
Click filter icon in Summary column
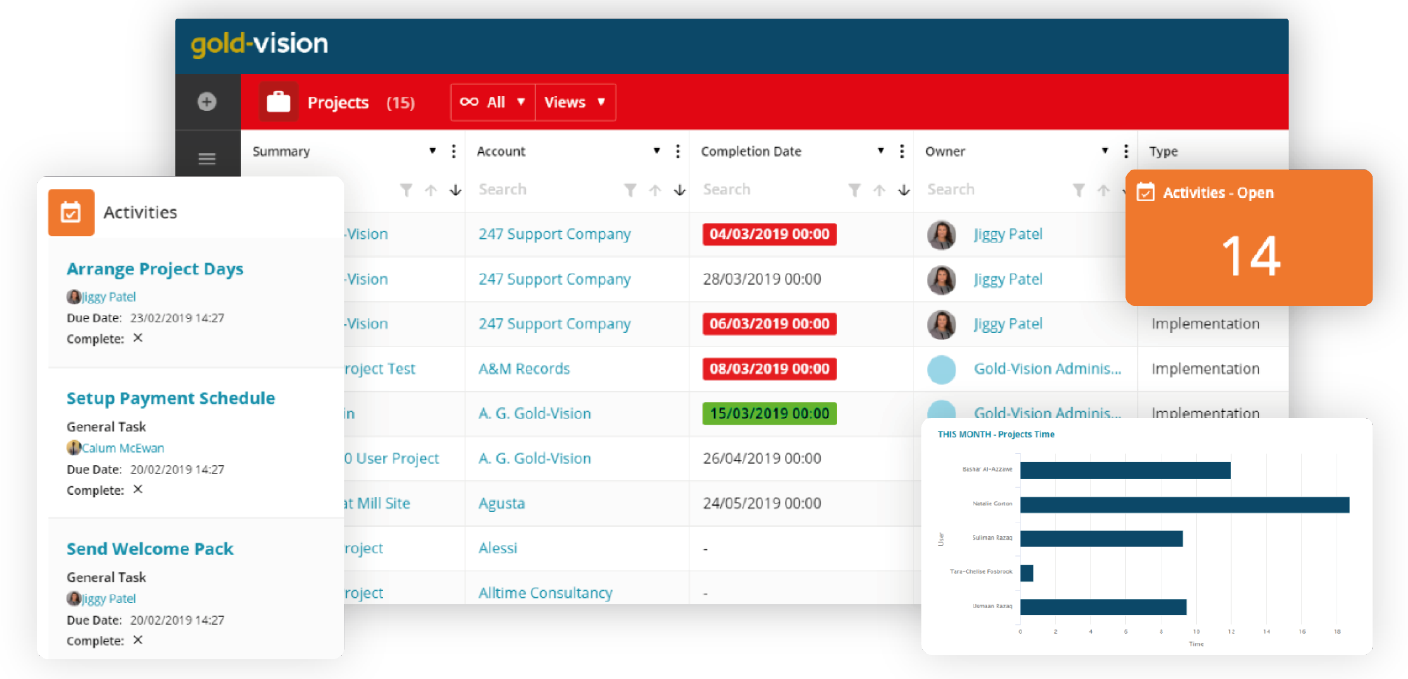click(406, 190)
